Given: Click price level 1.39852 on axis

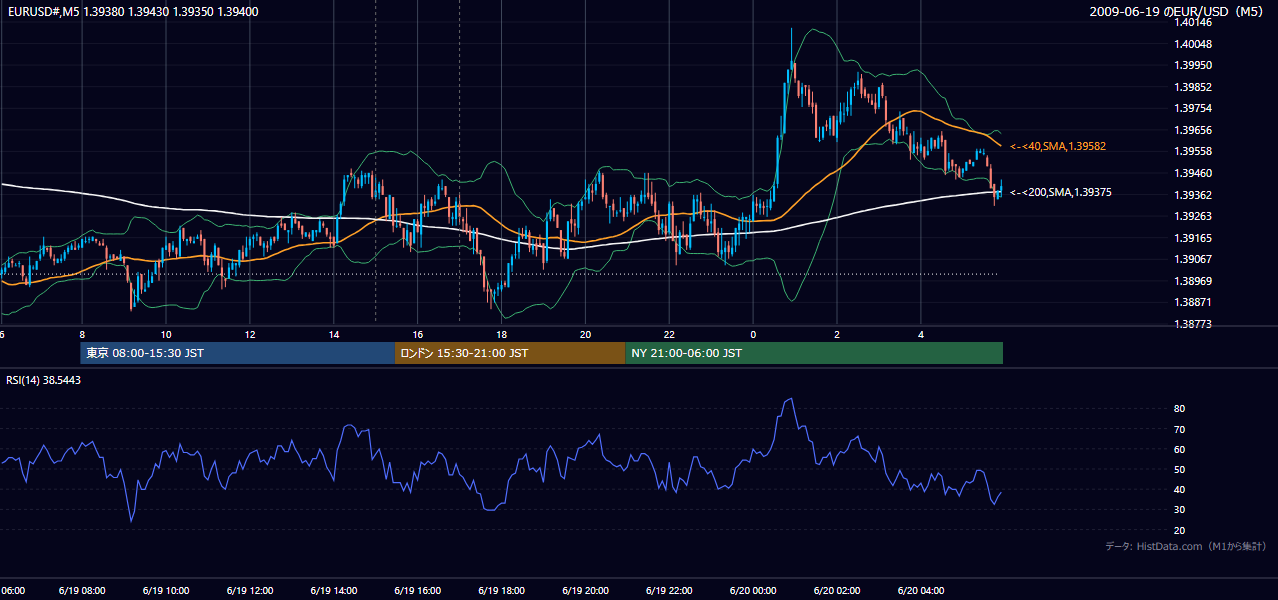Looking at the screenshot, I should [1194, 87].
